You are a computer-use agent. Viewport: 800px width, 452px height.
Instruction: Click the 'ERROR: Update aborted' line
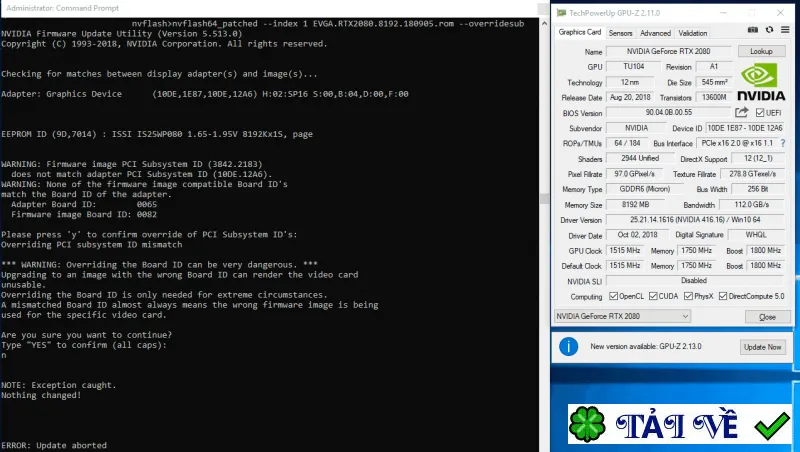click(x=54, y=445)
